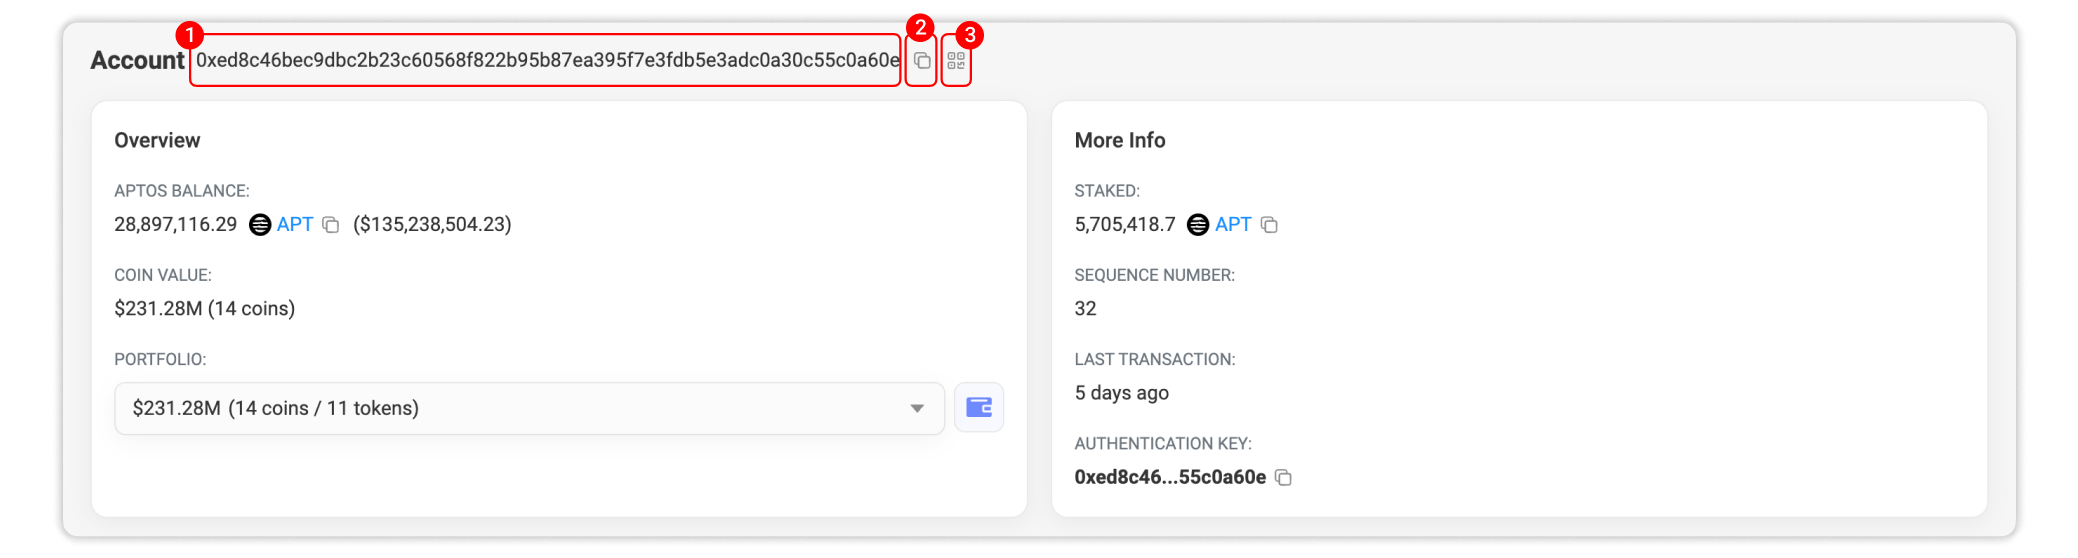Click the $135,238,504.23 balance value
Screen dimensions: 2078x558
pos(432,225)
